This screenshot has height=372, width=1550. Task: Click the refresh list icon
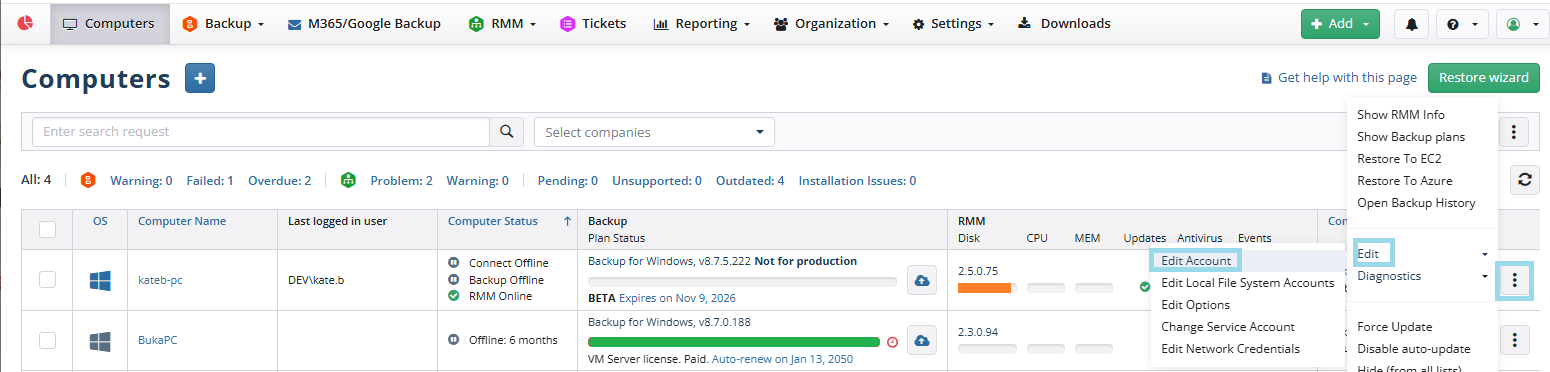(1524, 179)
